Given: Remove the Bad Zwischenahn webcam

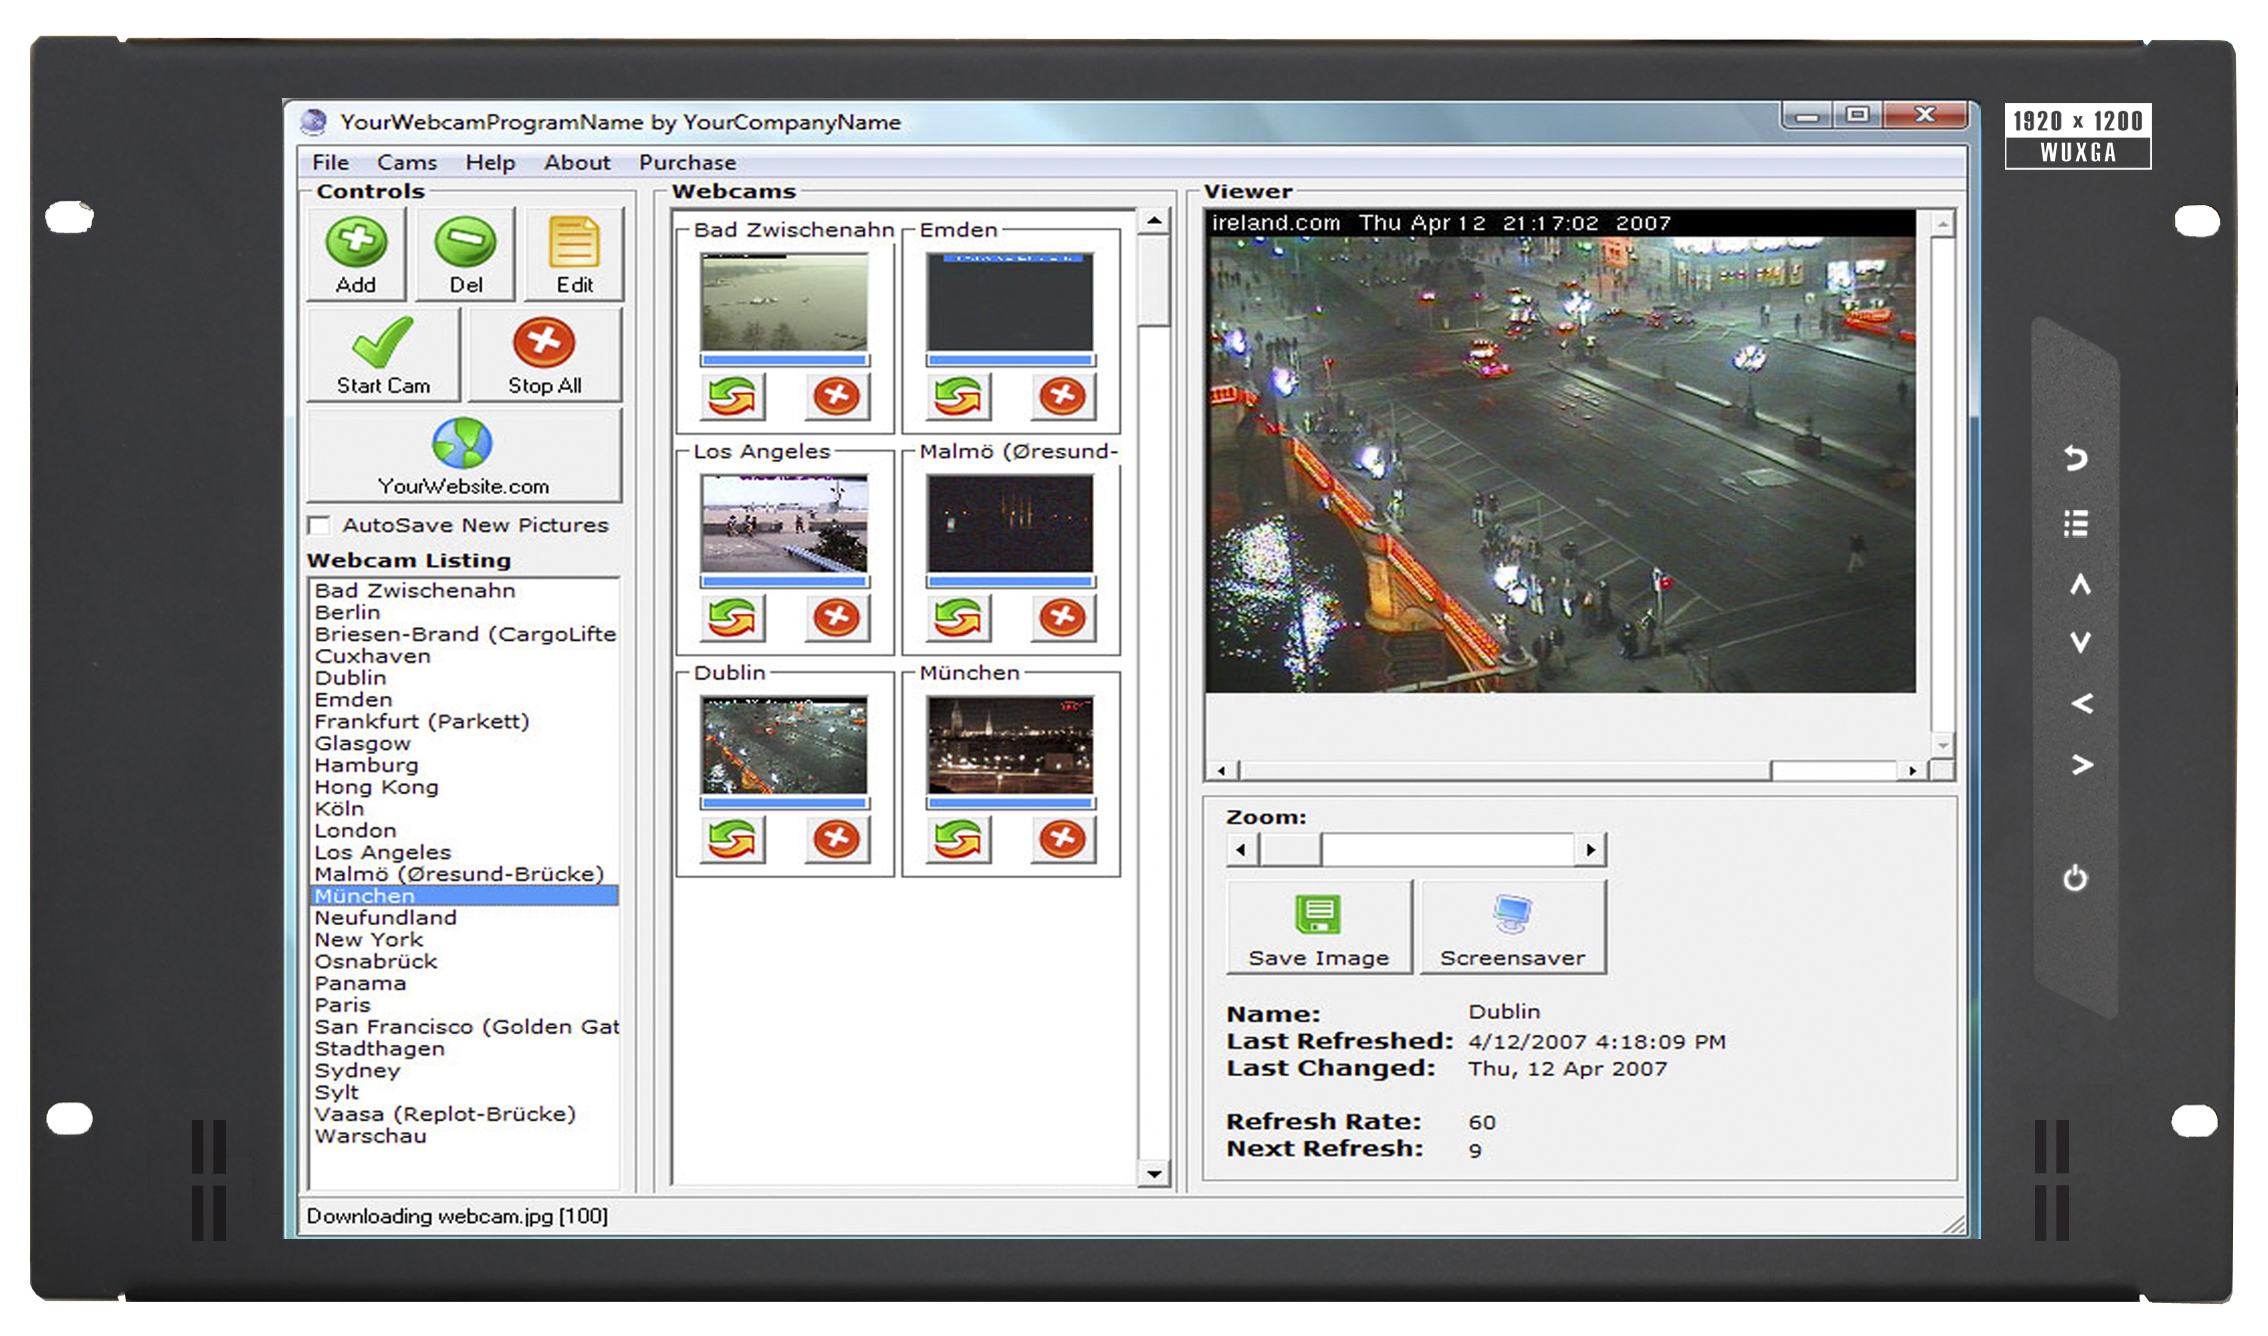Looking at the screenshot, I should click(837, 396).
